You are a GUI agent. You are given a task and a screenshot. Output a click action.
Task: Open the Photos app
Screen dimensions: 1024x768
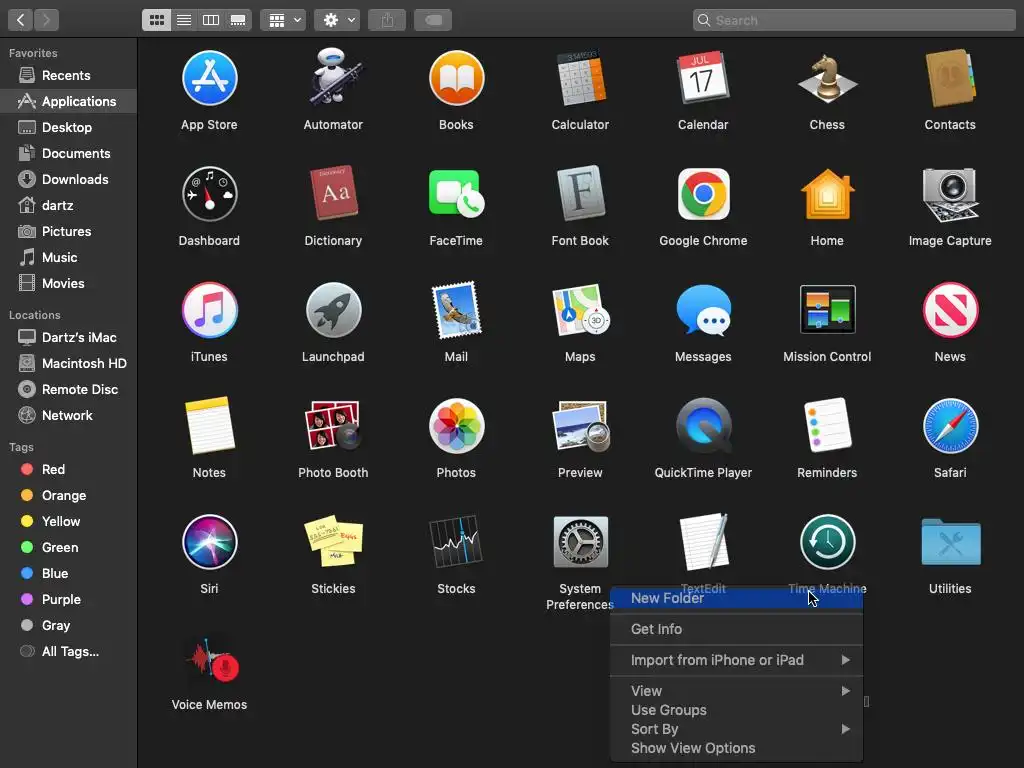tap(456, 426)
